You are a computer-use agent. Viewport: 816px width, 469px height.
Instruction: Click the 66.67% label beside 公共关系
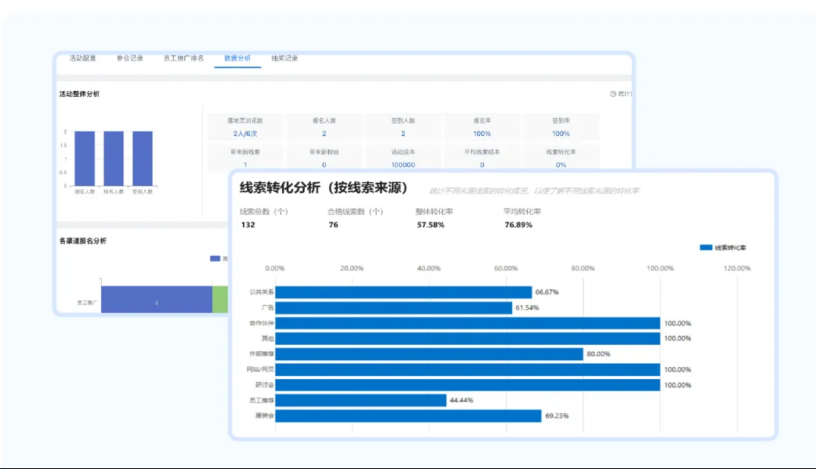pos(547,292)
